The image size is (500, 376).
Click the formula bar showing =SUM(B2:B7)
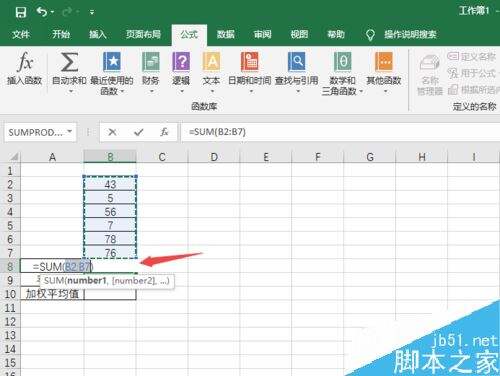click(340, 132)
